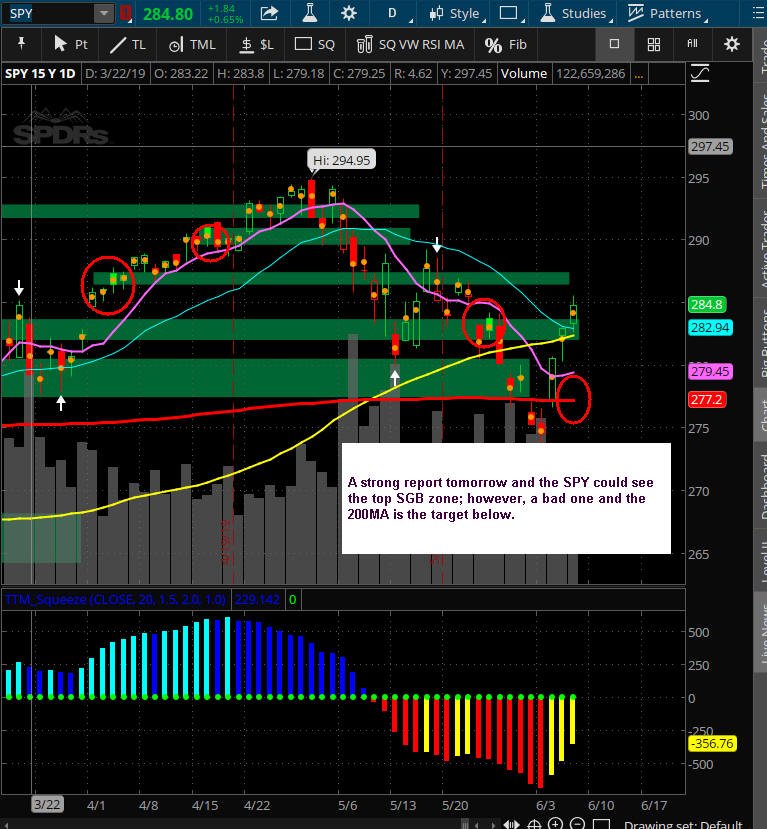Click the chart horizontal scrollbar handle
Viewport: 767px width, 829px height.
point(465,824)
